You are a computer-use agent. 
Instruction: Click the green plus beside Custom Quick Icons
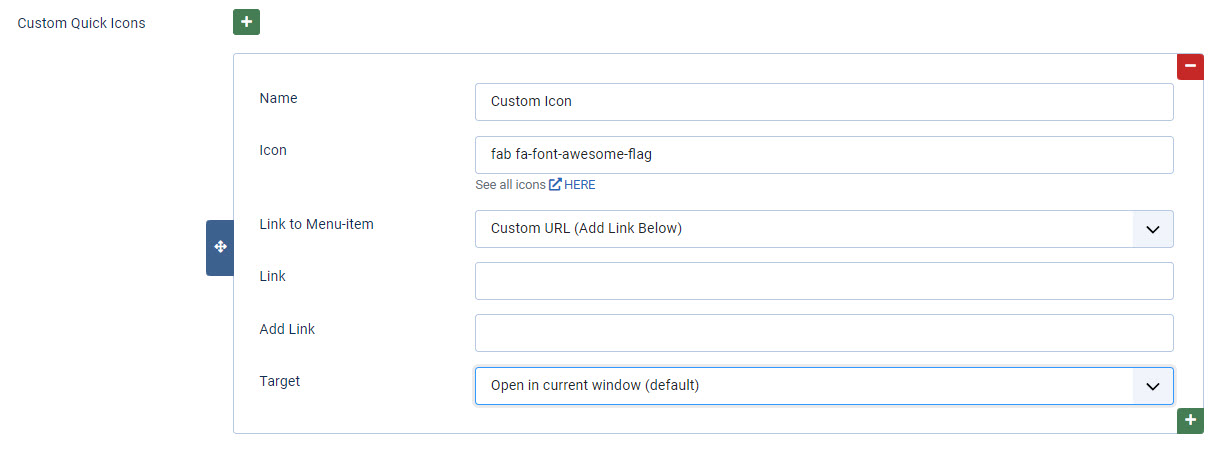coord(246,22)
